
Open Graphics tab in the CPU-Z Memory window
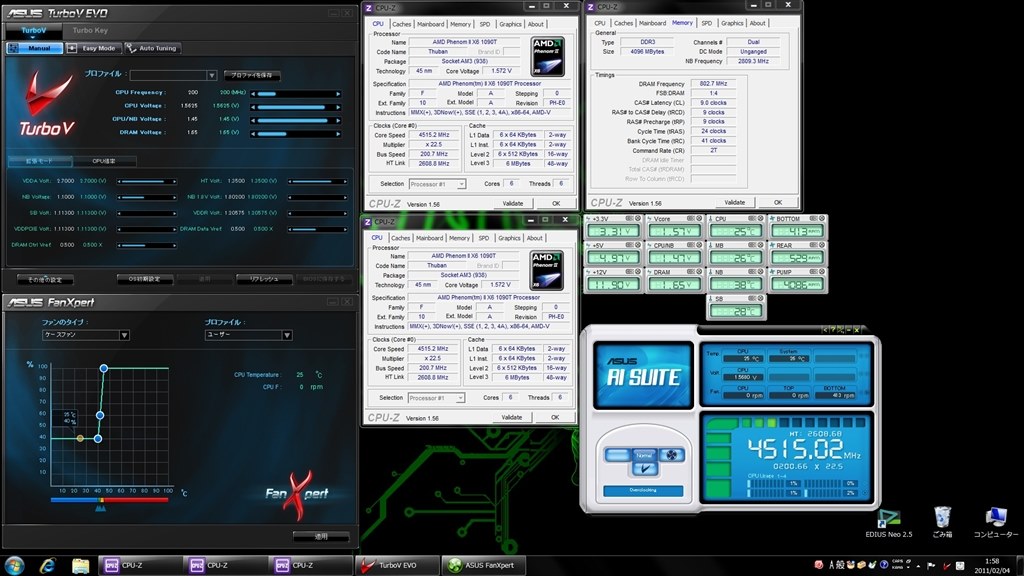point(732,23)
